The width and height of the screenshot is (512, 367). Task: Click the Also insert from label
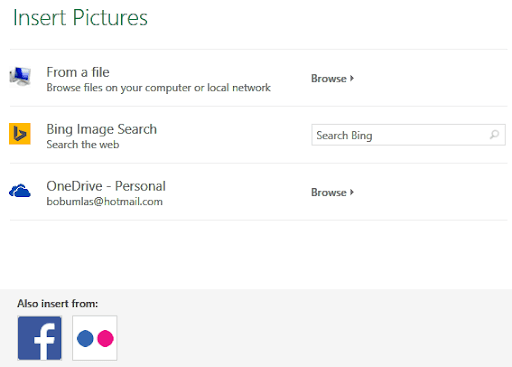pyautogui.click(x=58, y=303)
